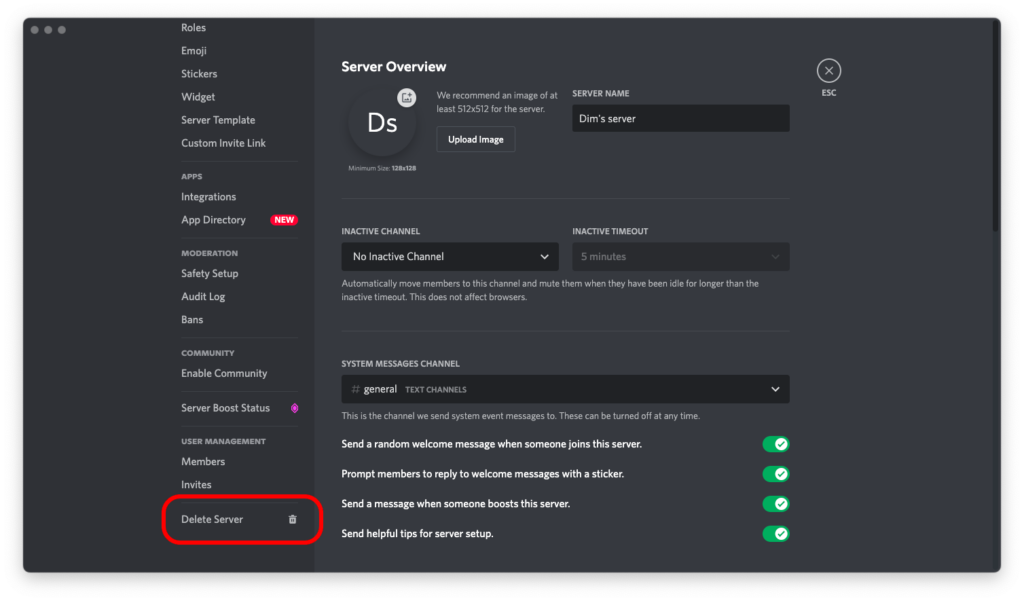Click the Server Name input field

pyautogui.click(x=680, y=118)
